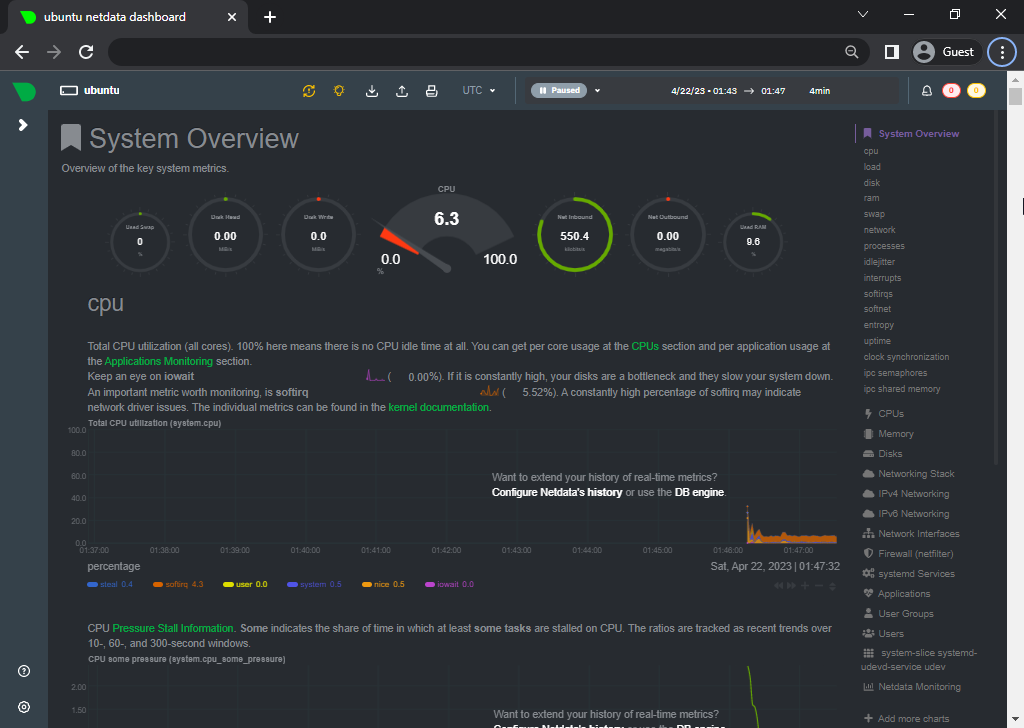Open a new browser tab
Viewport: 1024px width, 728px height.
270,17
